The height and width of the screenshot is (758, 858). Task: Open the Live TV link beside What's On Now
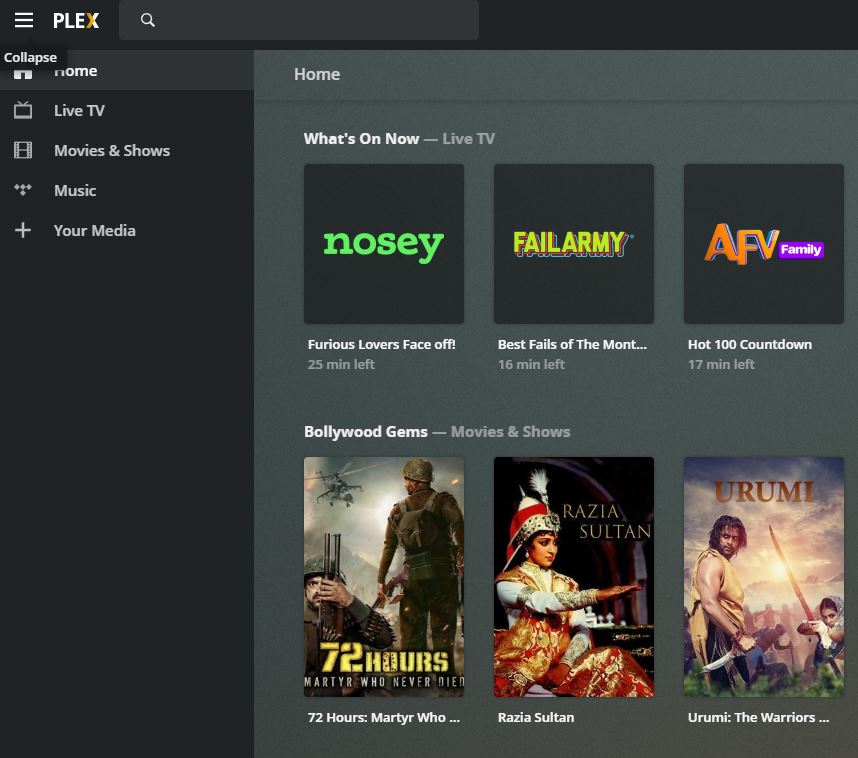coord(468,138)
